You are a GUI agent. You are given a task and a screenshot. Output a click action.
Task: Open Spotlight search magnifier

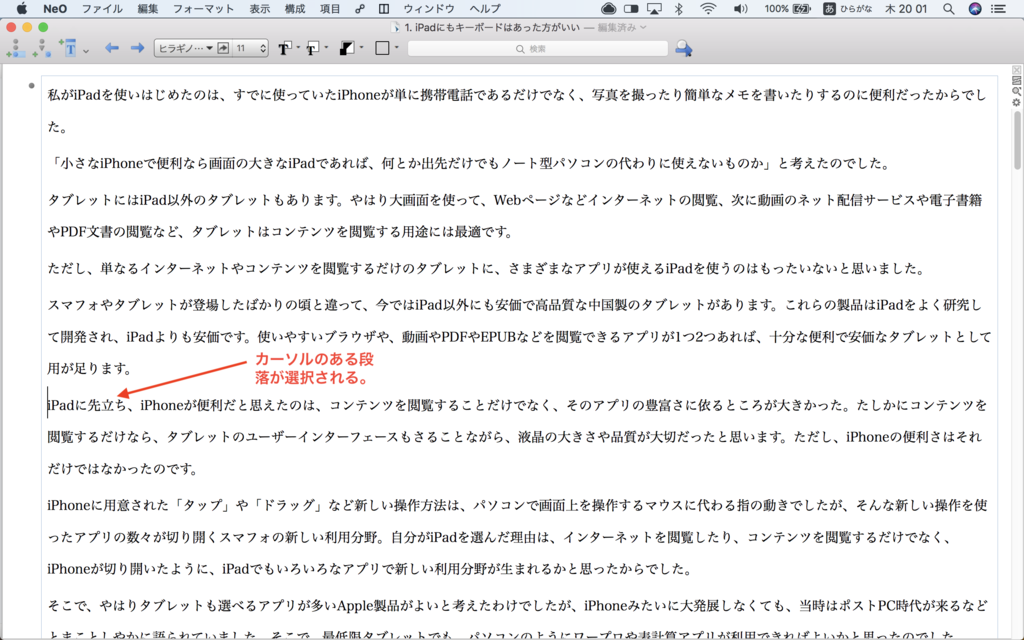948,8
